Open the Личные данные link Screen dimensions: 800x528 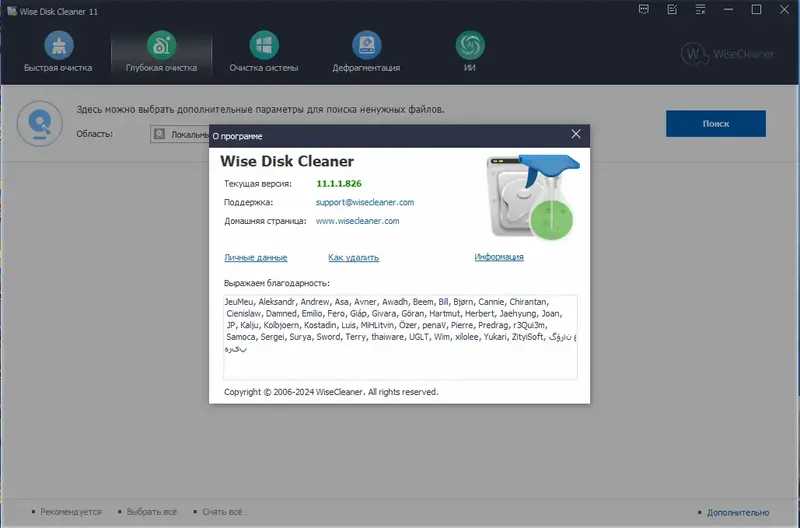pos(256,258)
